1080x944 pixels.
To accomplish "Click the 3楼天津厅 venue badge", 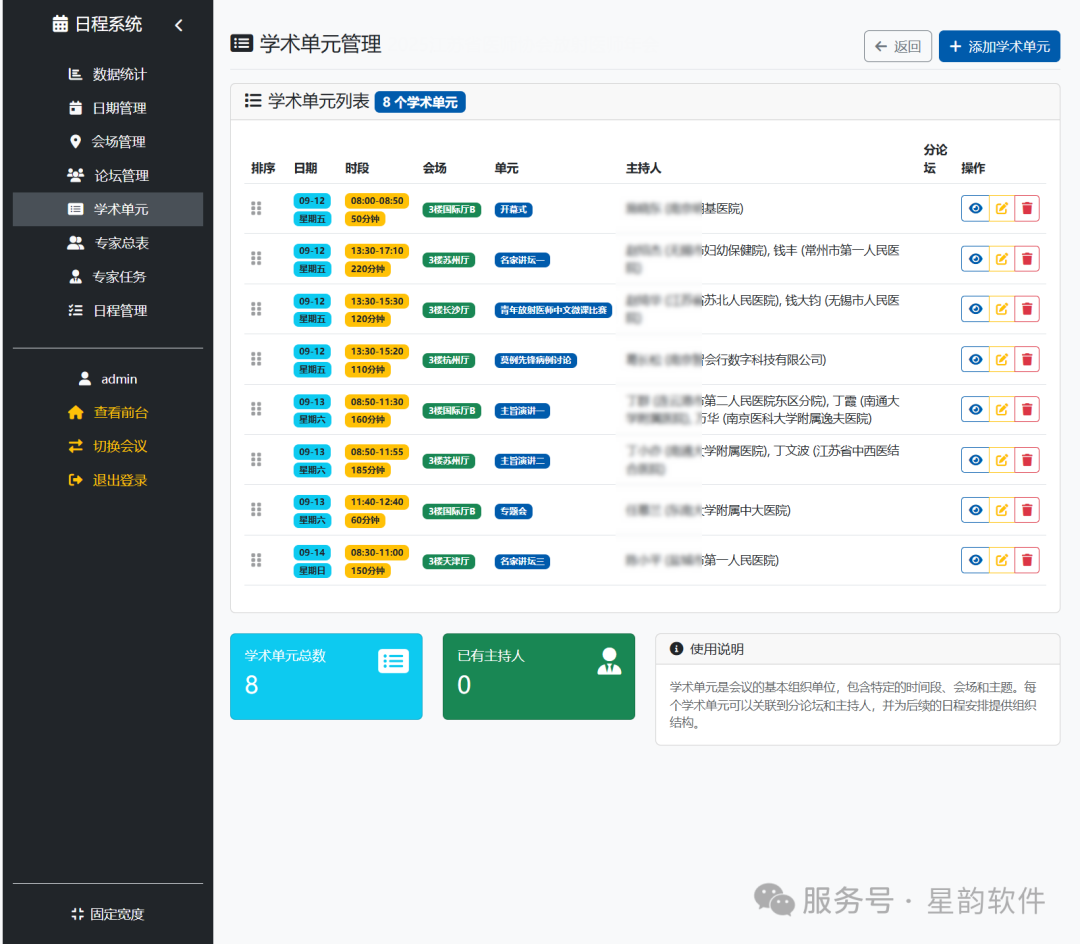I will (448, 561).
